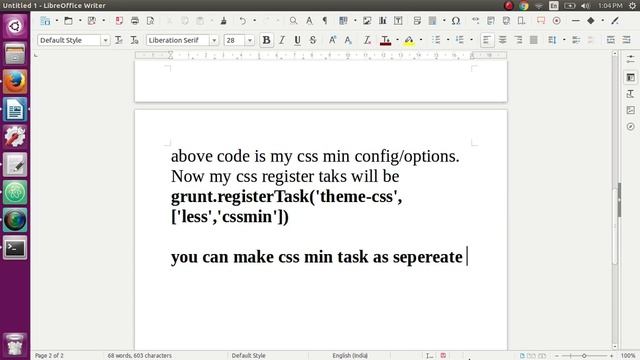Click the zoom out minus button
The height and width of the screenshot is (360, 640).
[x=557, y=356]
